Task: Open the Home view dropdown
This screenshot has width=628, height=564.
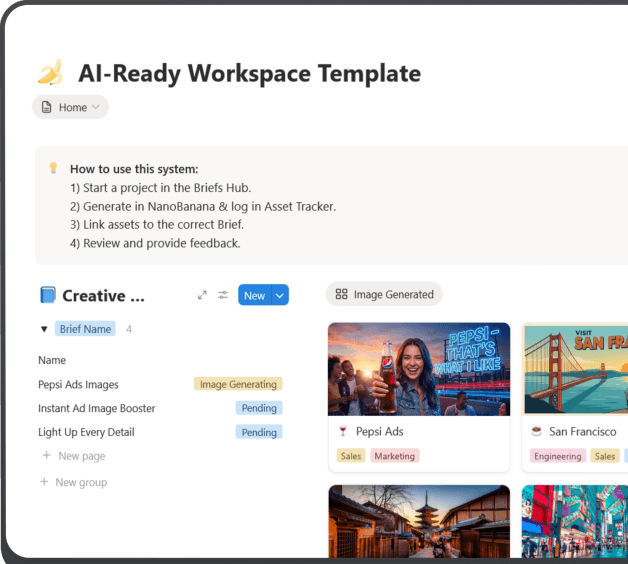Action: click(x=70, y=107)
